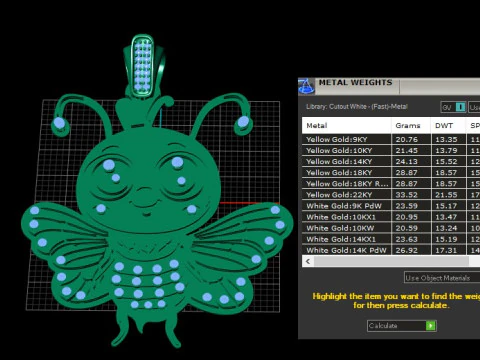Select the Yellow Gold:14KY row
This screenshot has width=480, height=360.
point(391,161)
